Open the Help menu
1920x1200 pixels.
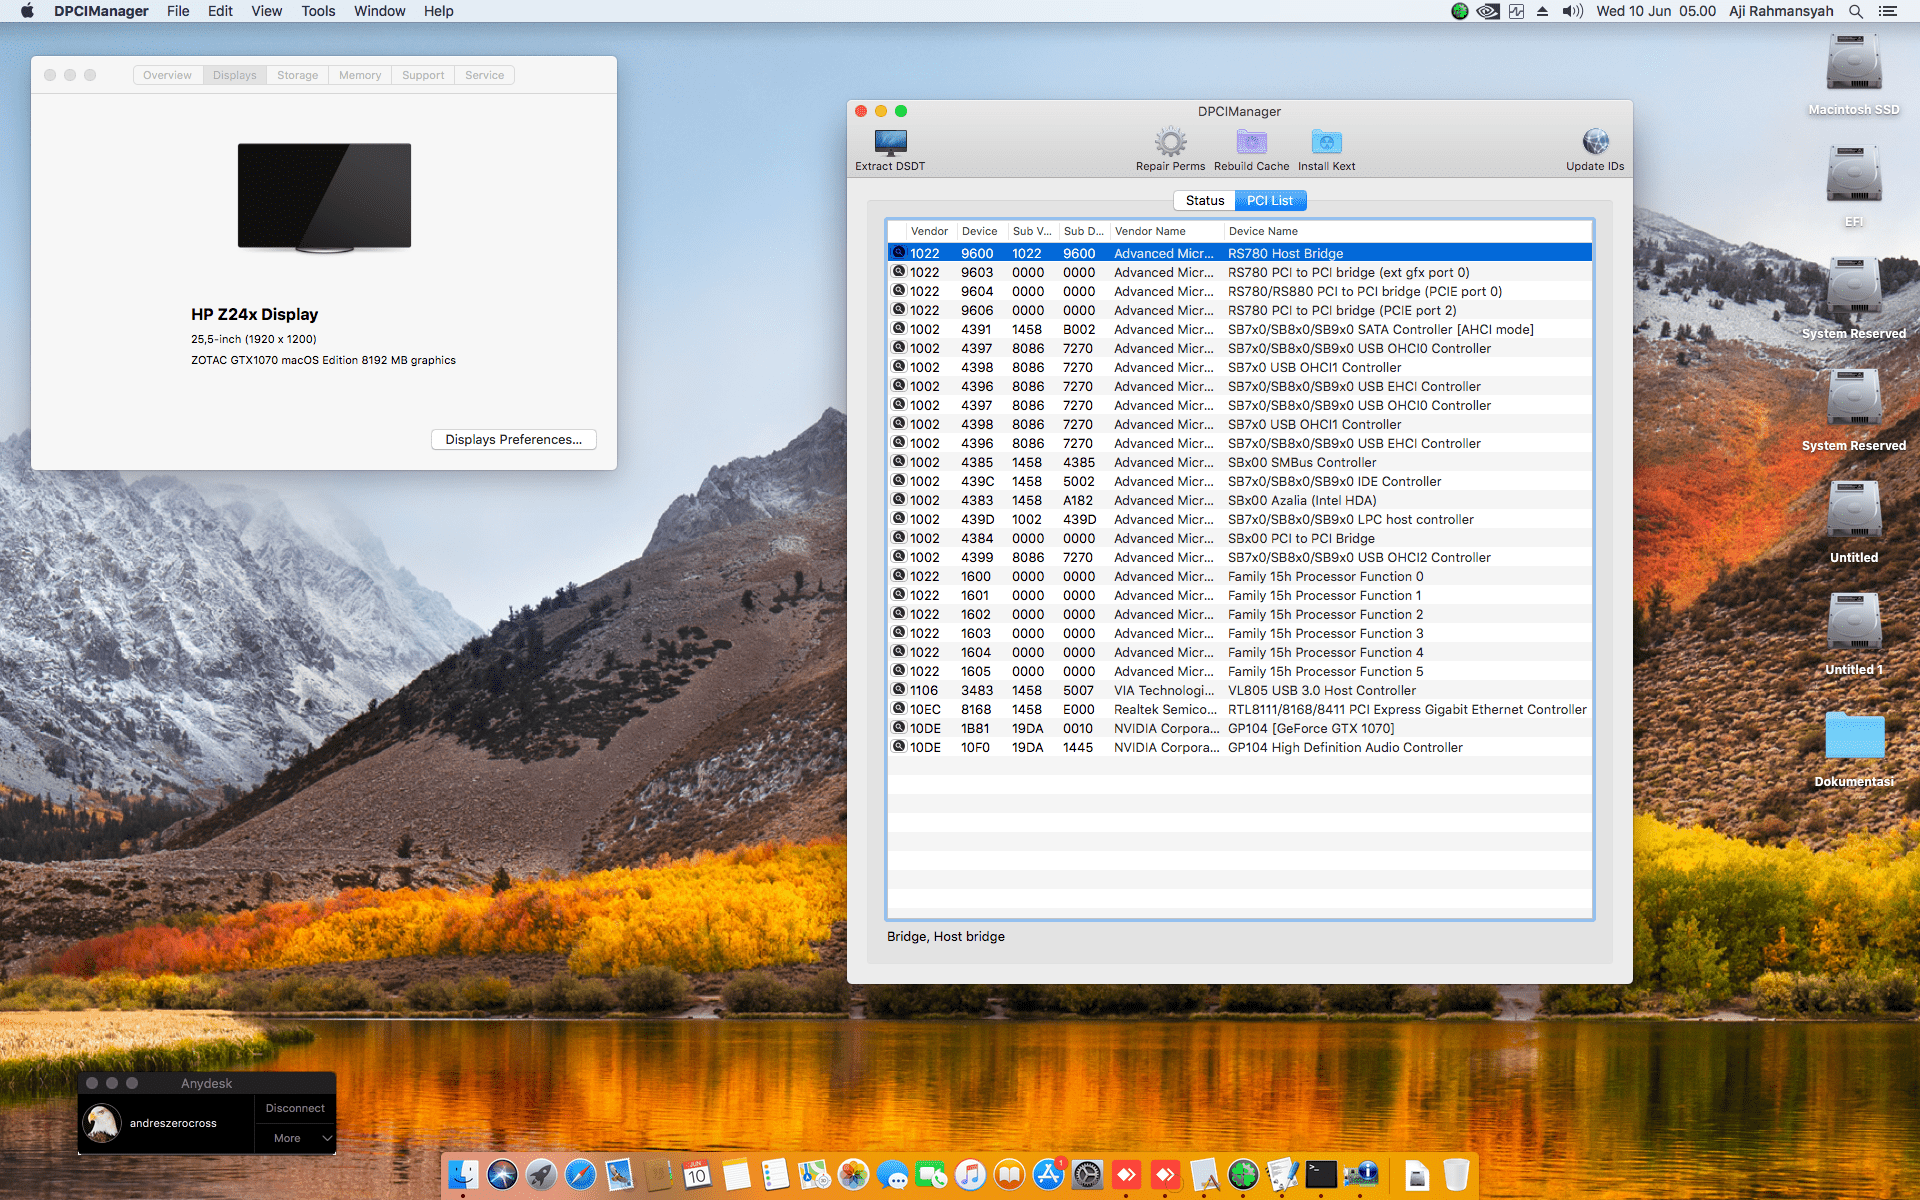coord(439,11)
